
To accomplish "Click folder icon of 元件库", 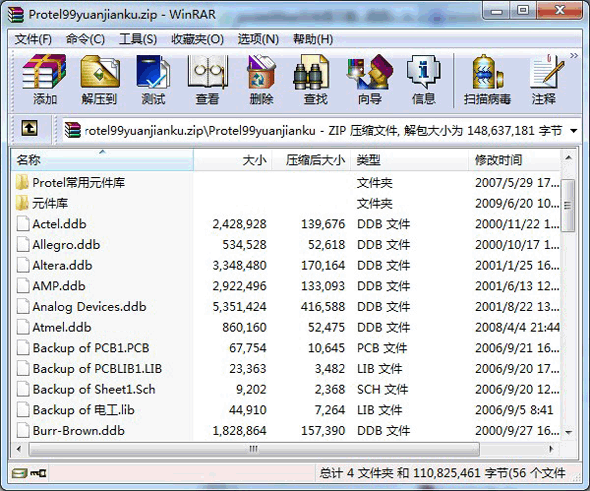I will 22,203.
